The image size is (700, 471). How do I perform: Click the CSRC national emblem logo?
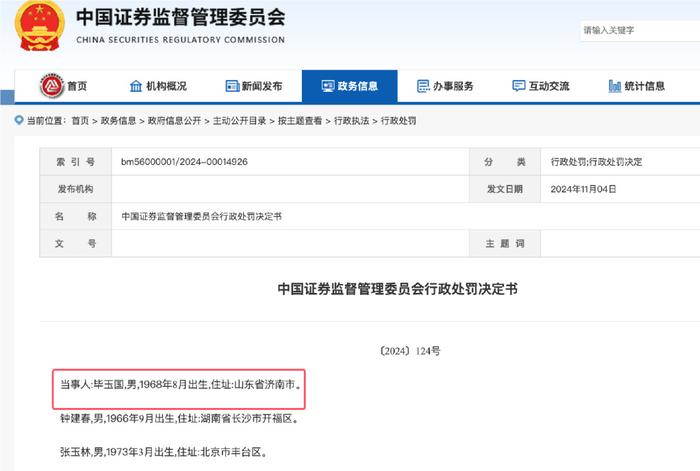coord(40,26)
